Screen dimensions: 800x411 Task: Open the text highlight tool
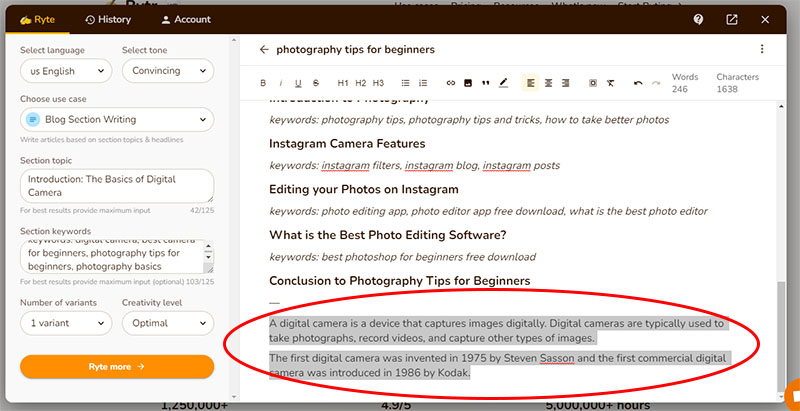tap(504, 83)
